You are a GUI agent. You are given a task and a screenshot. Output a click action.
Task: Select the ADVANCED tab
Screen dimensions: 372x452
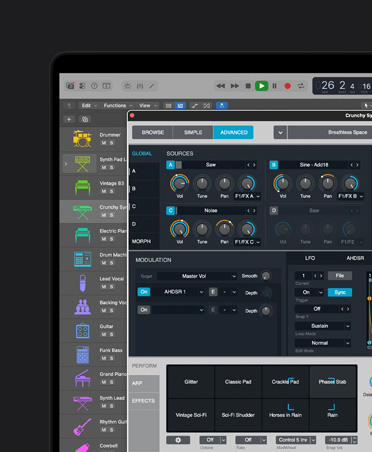233,132
